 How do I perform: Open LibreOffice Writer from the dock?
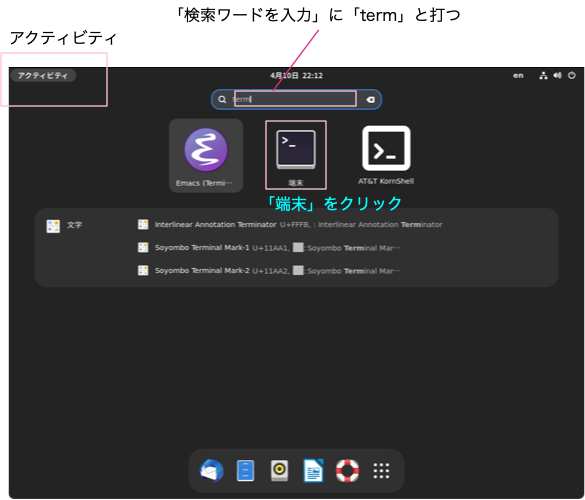click(x=313, y=471)
